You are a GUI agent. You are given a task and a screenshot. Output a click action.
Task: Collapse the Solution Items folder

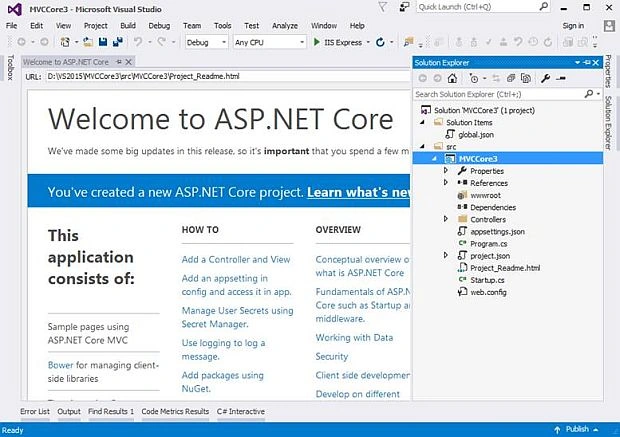pyautogui.click(x=422, y=123)
